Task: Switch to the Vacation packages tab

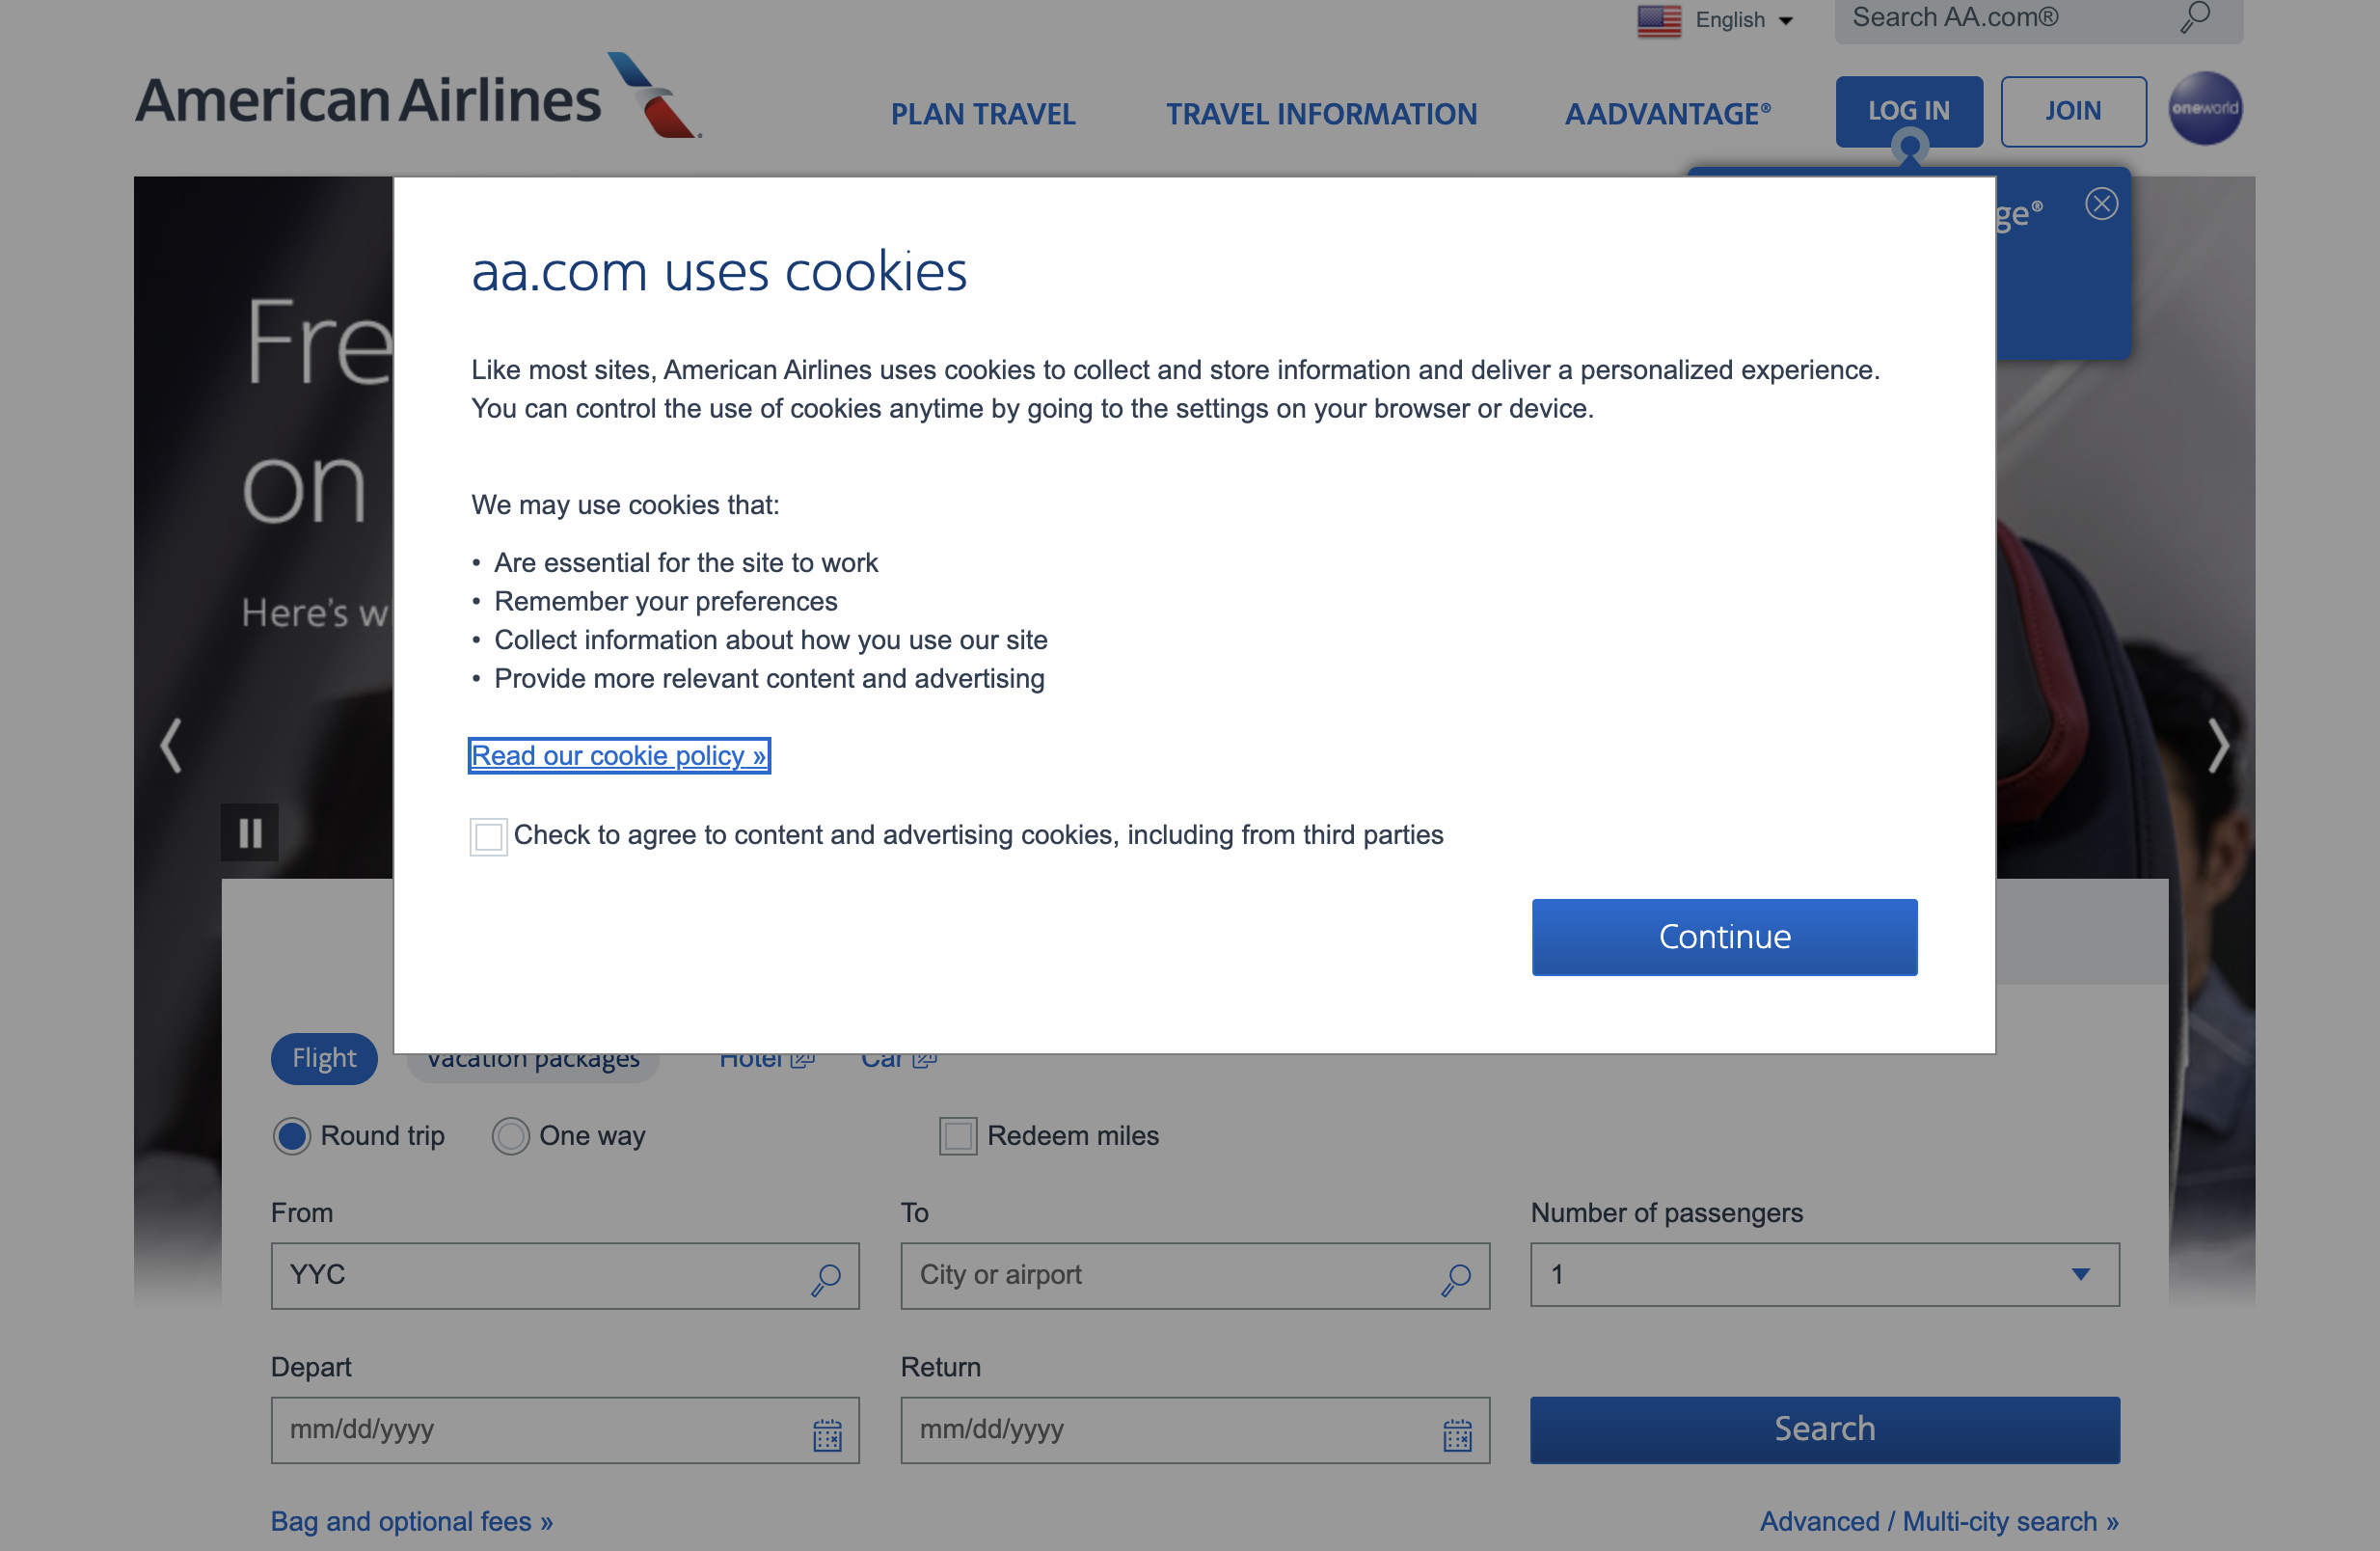Action: [x=532, y=1058]
